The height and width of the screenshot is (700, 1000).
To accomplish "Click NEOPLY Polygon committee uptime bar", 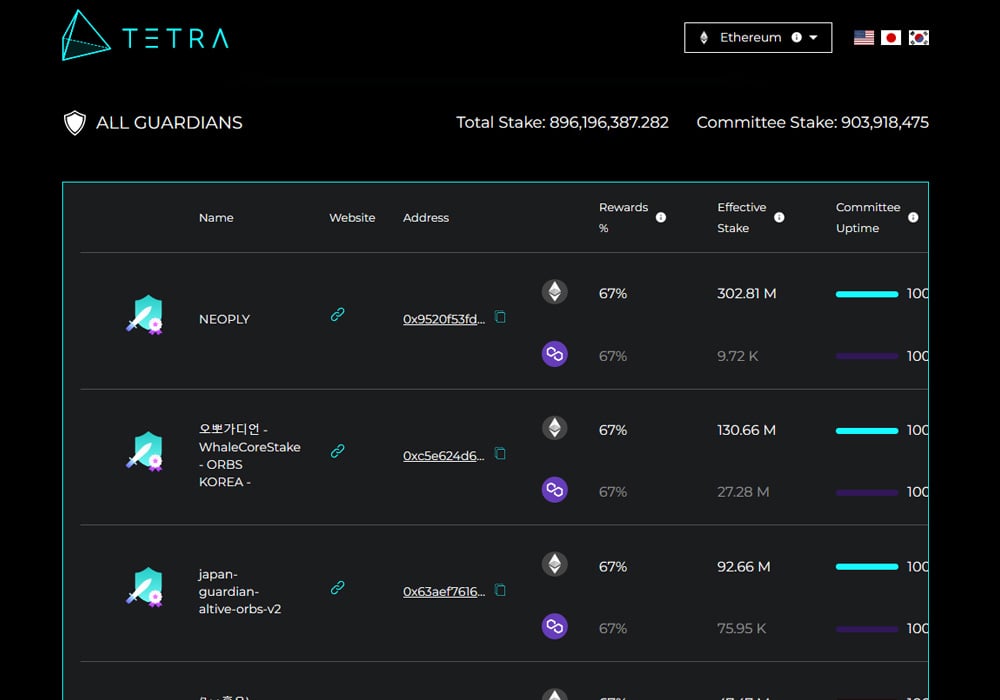I will click(x=867, y=356).
